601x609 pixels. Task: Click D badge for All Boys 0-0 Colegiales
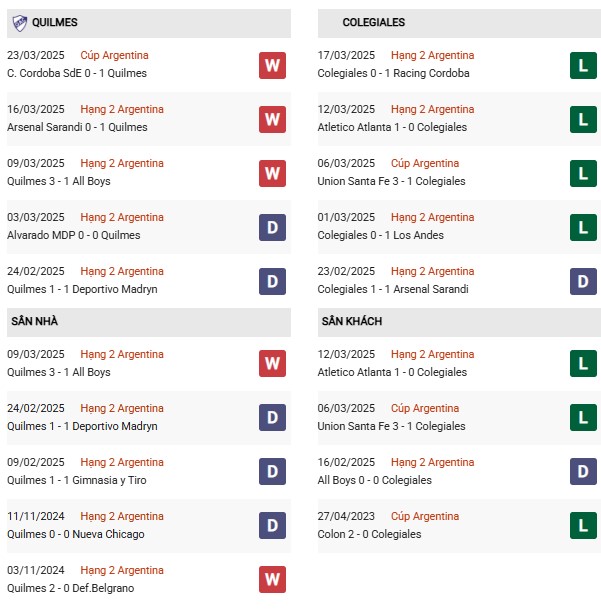coord(583,472)
